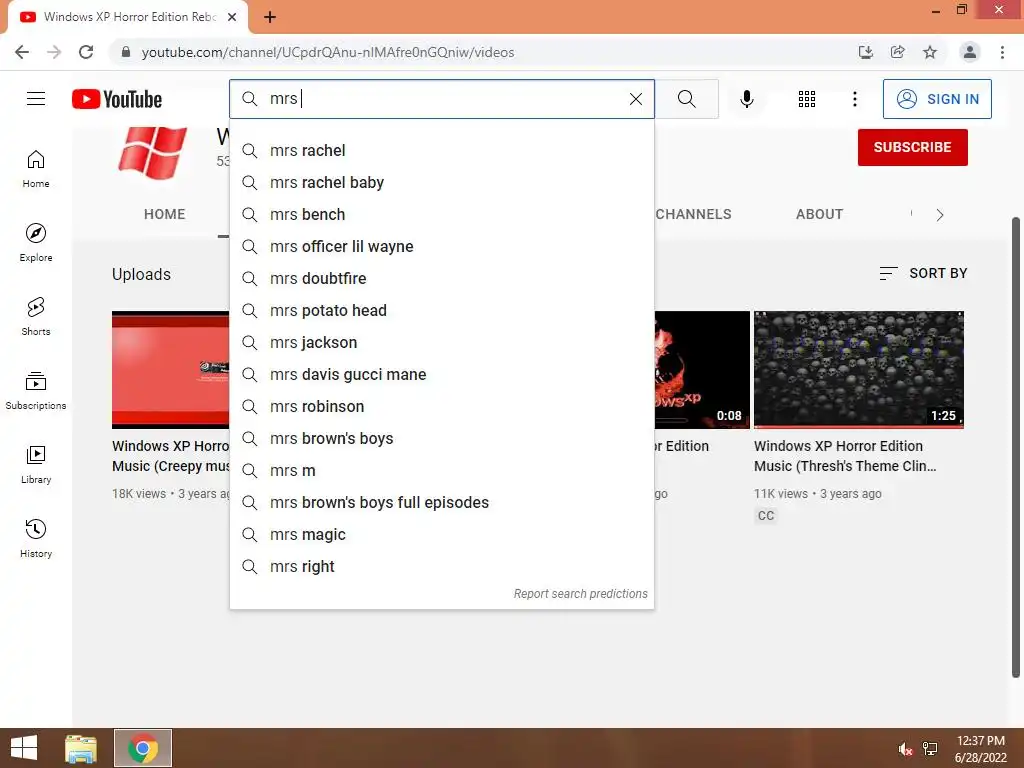Open the Windows Start menu
The height and width of the screenshot is (768, 1024).
click(24, 748)
